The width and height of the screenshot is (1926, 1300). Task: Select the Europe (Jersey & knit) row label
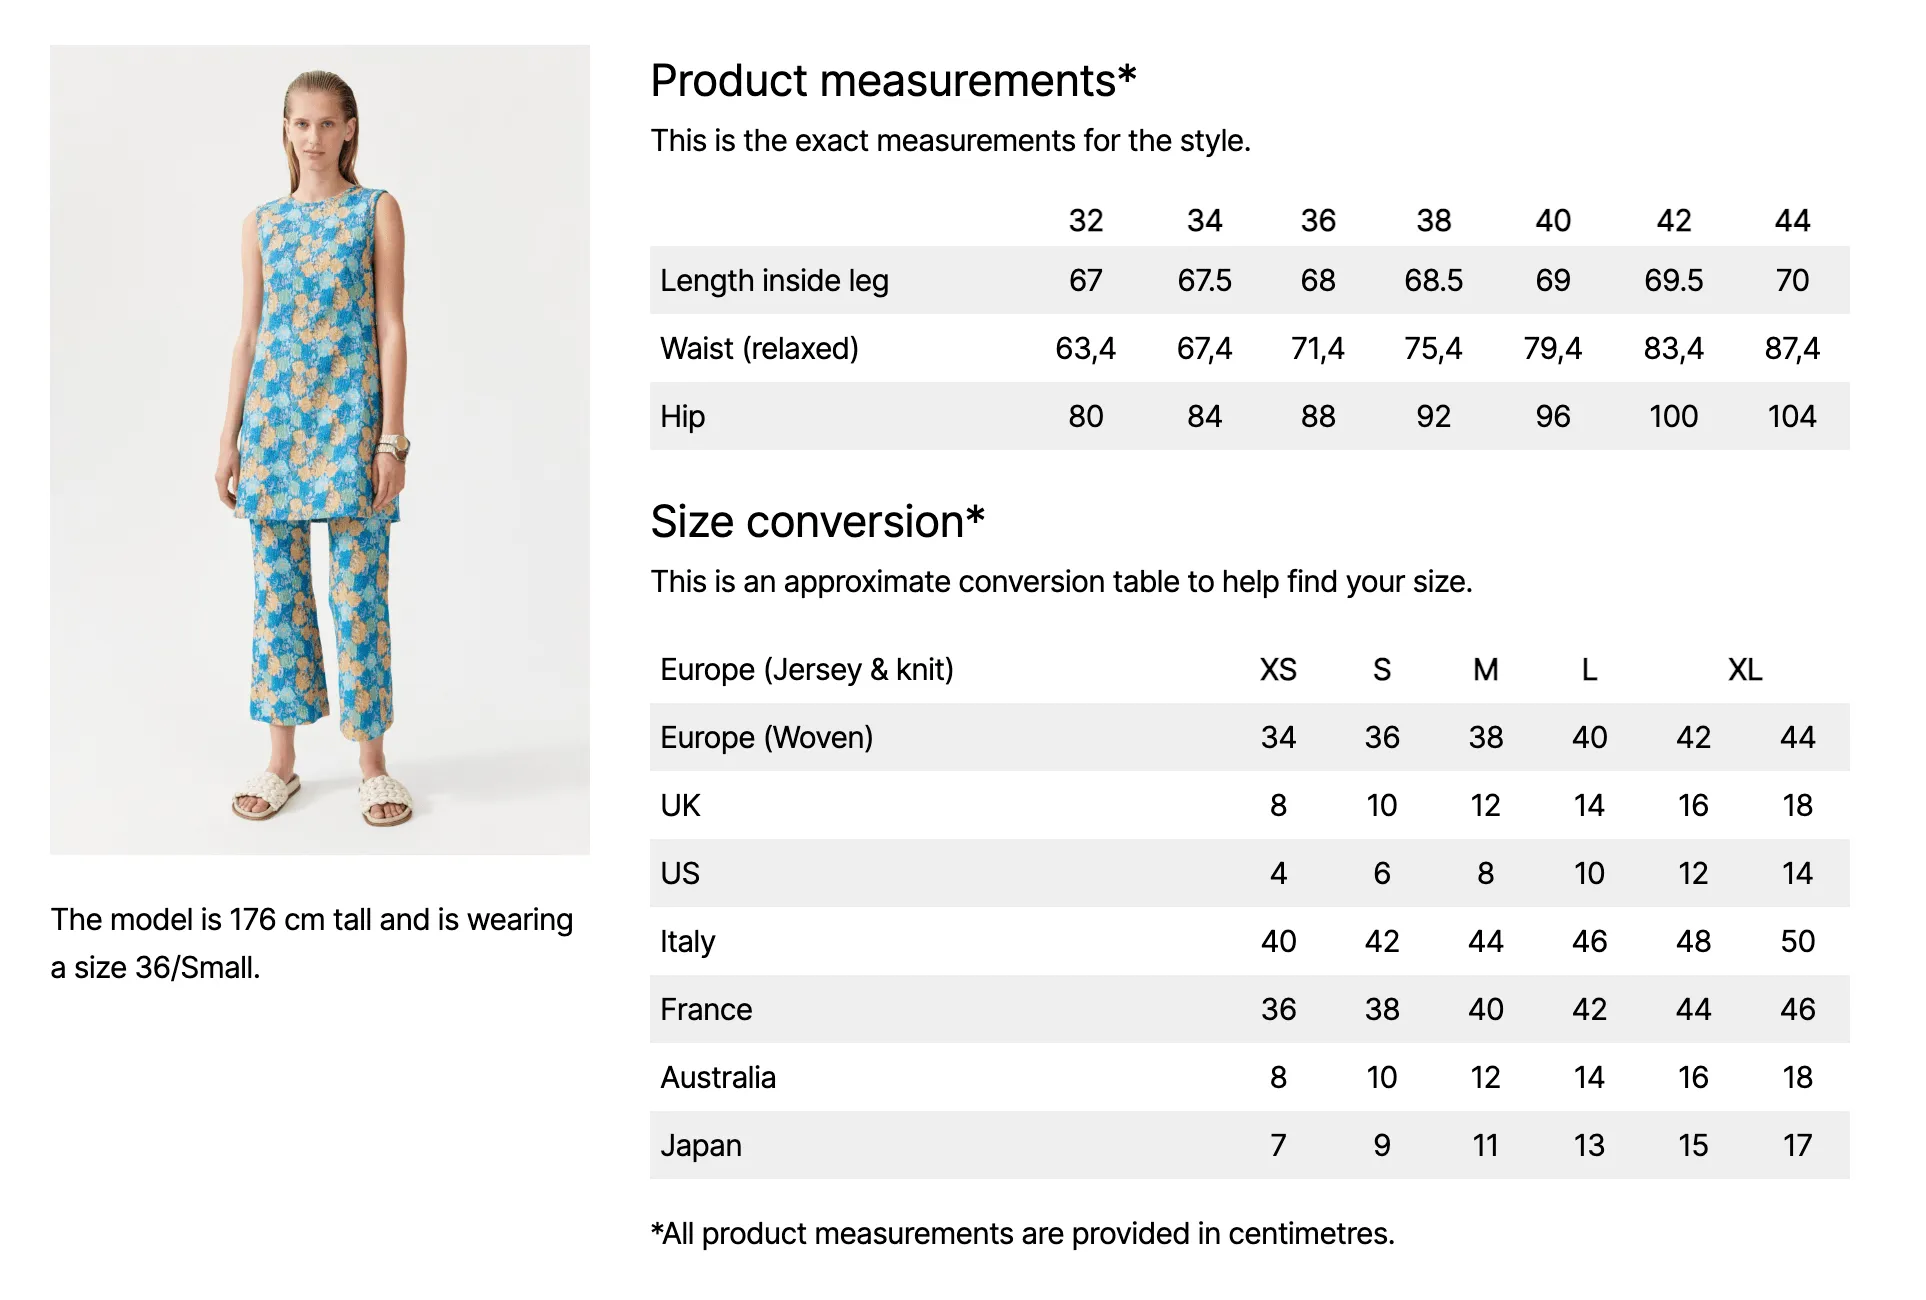807,670
